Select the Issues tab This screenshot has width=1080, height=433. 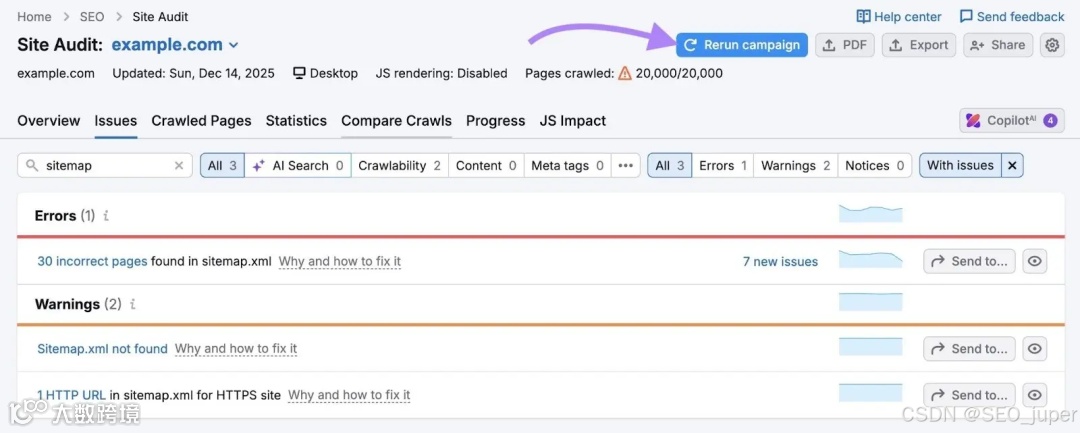(x=116, y=120)
